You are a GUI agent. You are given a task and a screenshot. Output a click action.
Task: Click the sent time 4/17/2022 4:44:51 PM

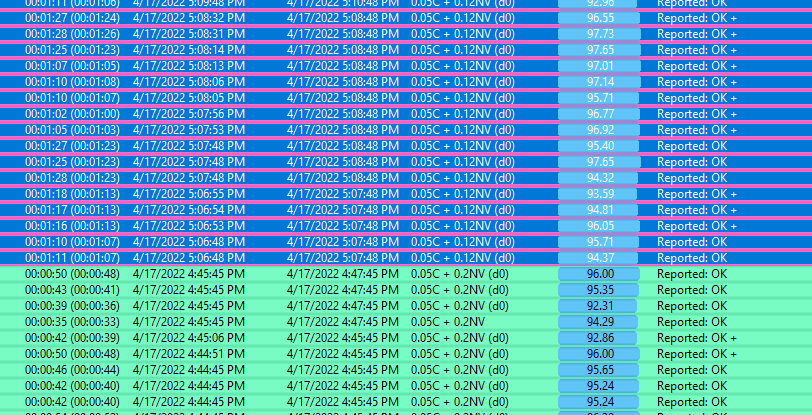coord(188,354)
